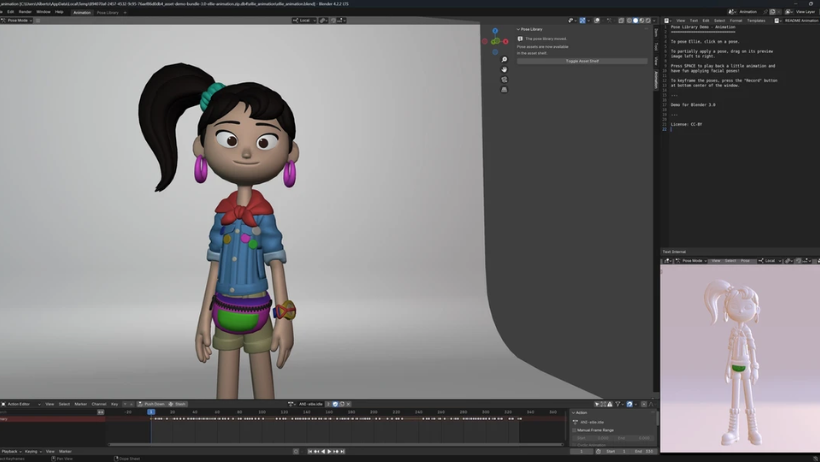Viewport: 820px width, 462px height.
Task: Switch to the Pose Library workspace tab
Action: click(107, 12)
